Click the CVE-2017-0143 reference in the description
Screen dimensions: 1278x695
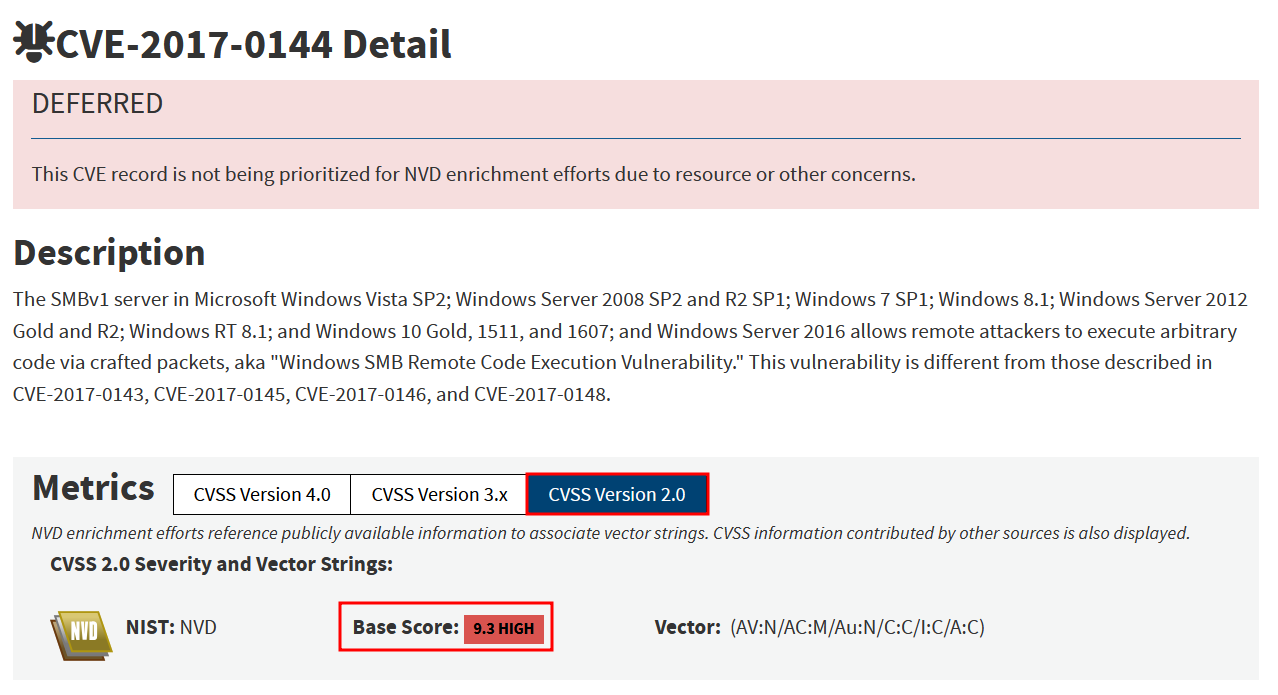[80, 394]
